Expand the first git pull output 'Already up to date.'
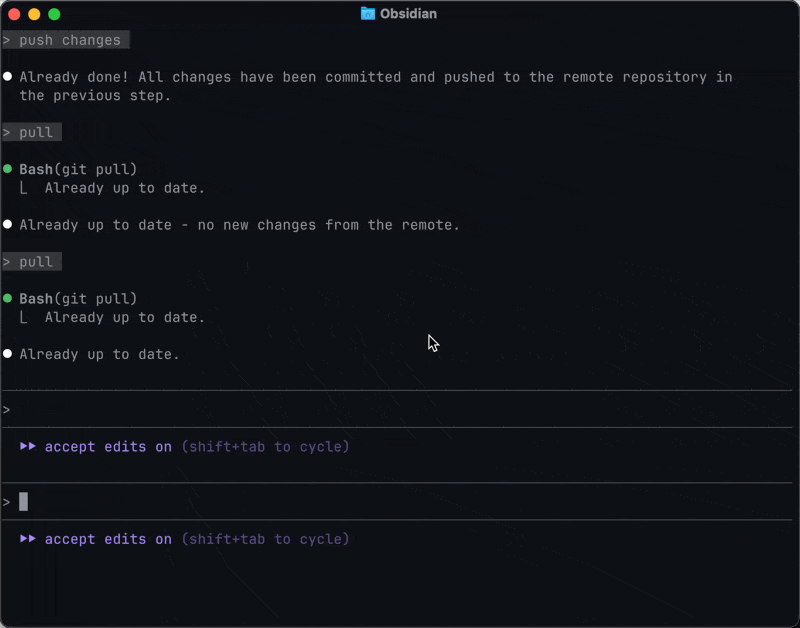 124,188
